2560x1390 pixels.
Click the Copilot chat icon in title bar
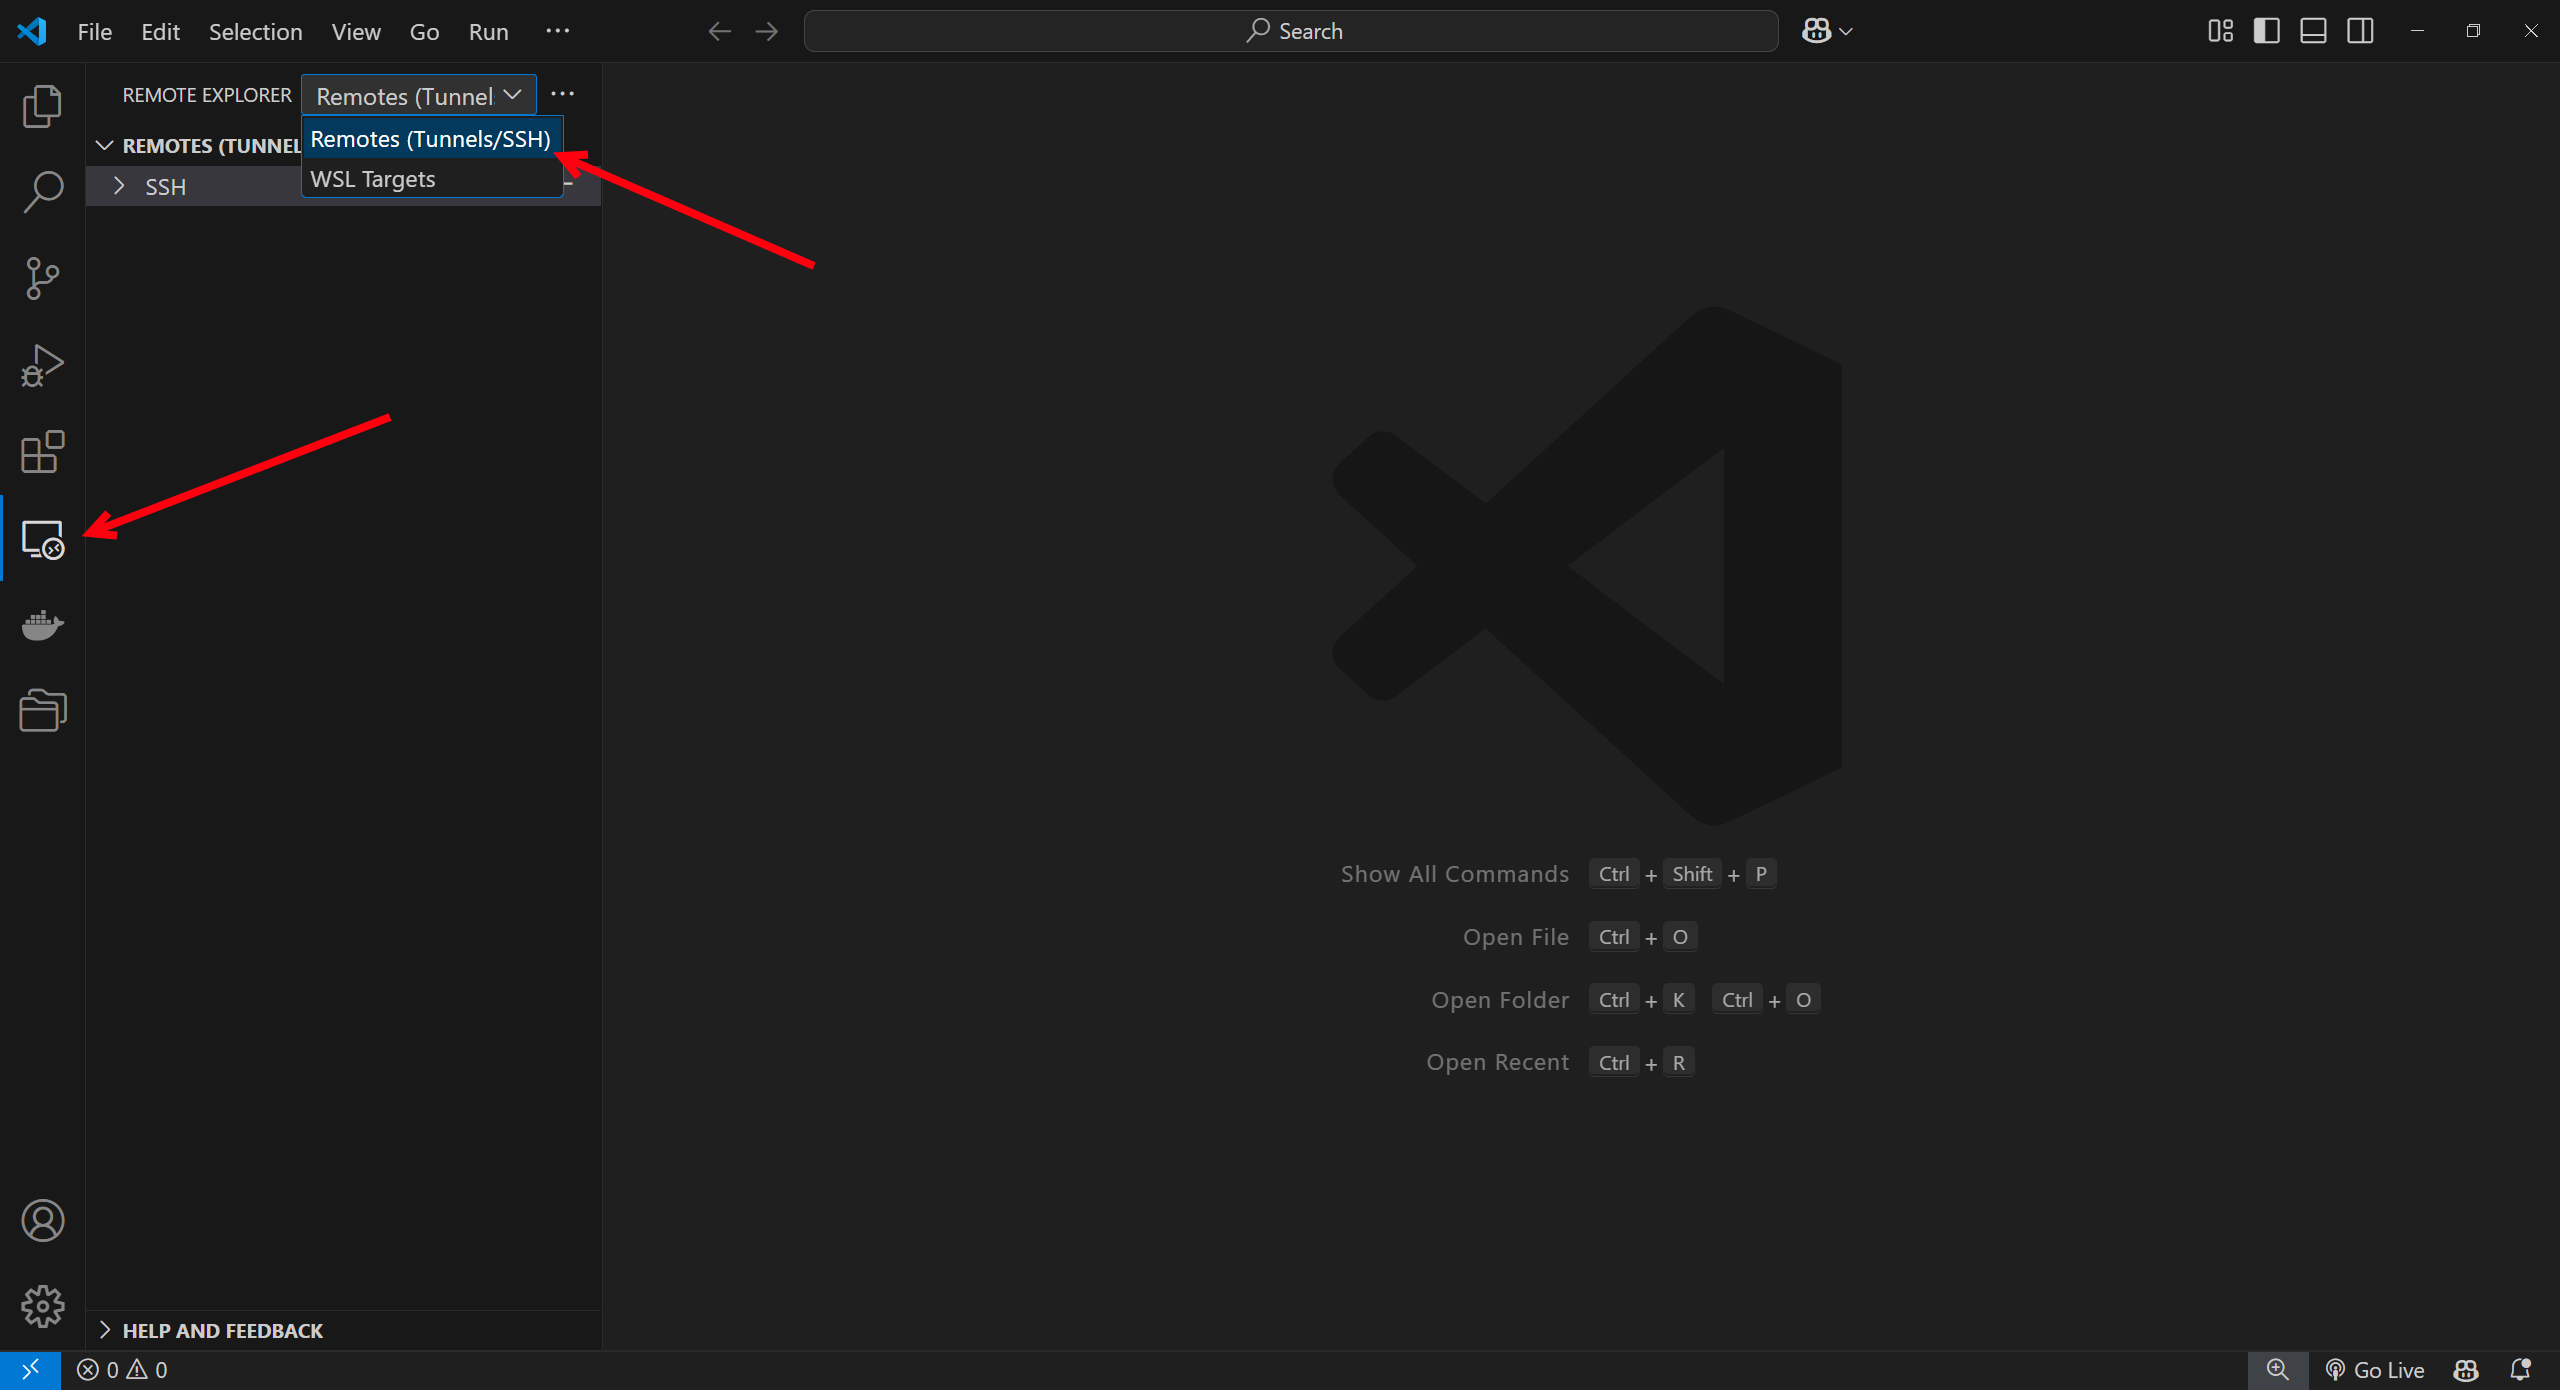[1816, 31]
